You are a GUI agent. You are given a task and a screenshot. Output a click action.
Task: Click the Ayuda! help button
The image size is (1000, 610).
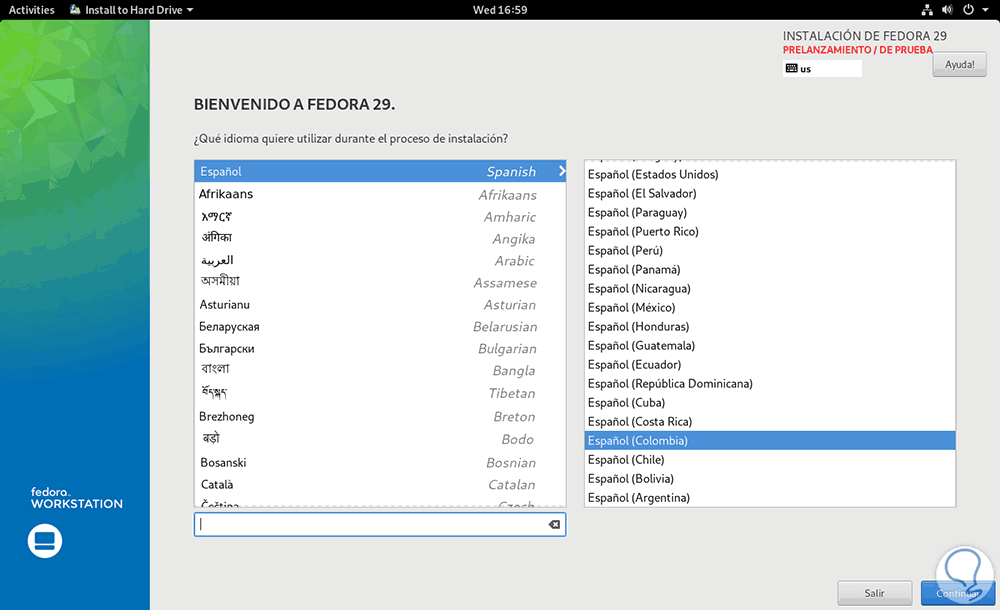(959, 64)
